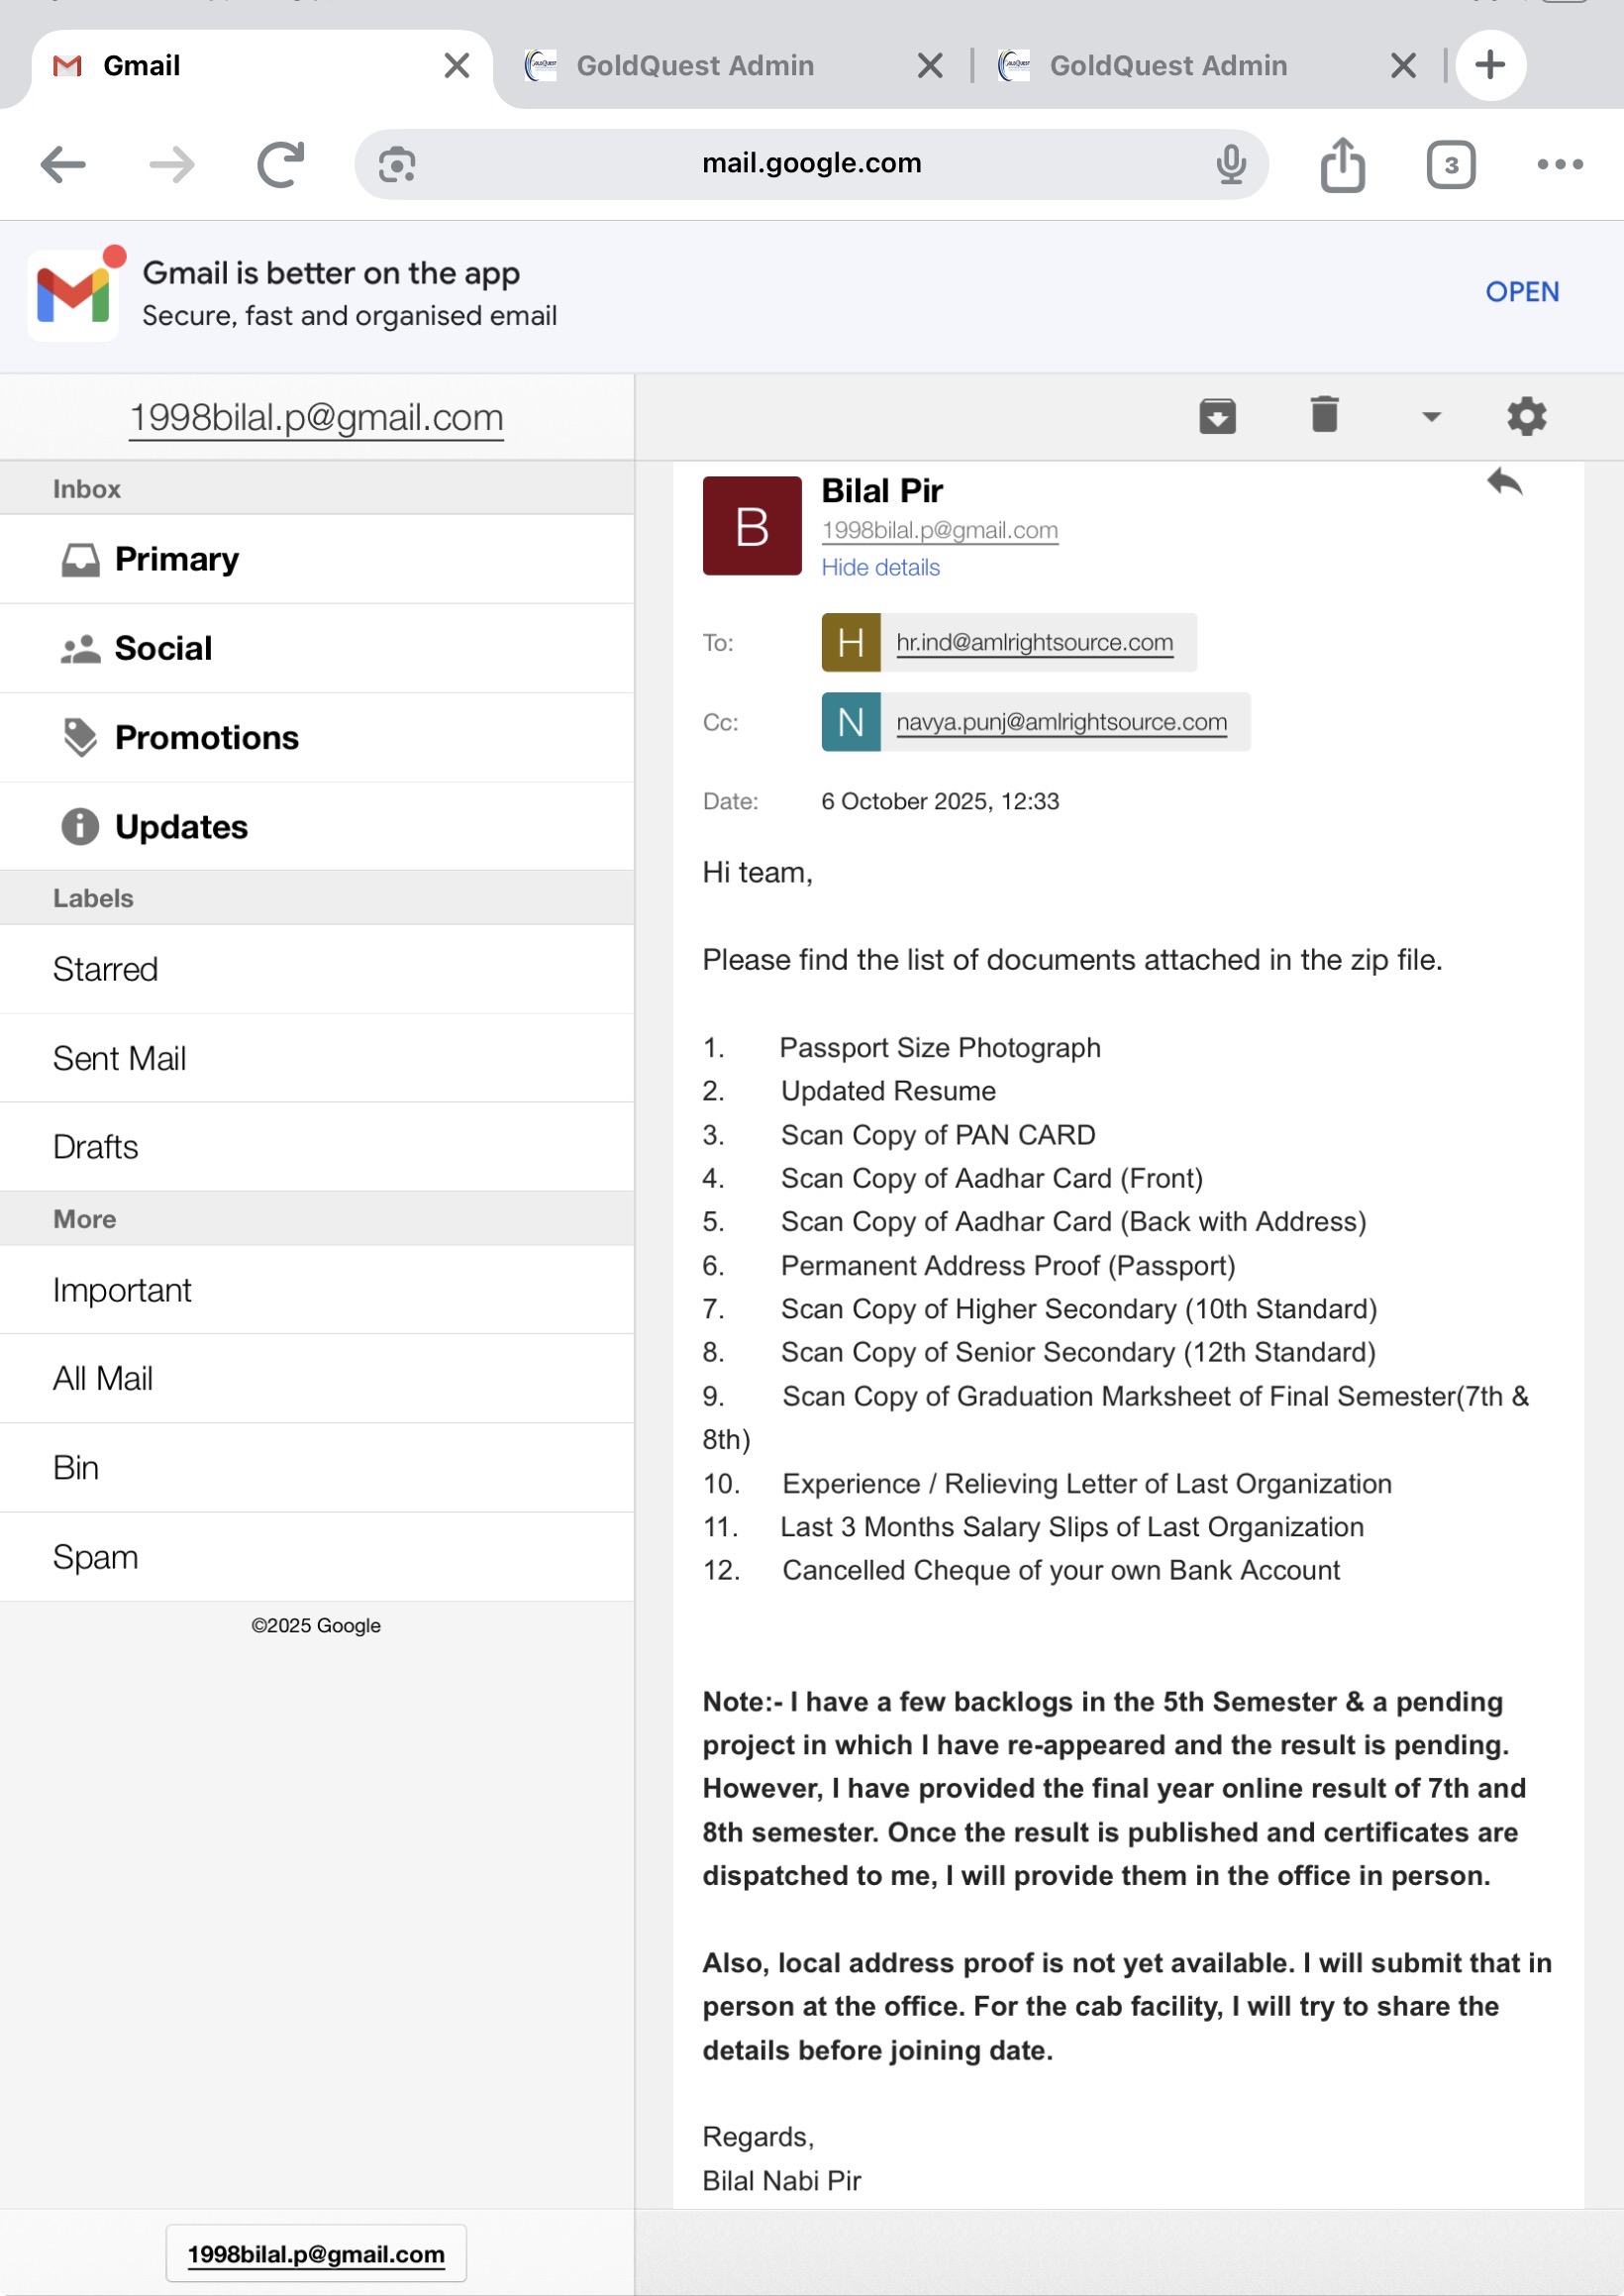Open the Promotions inbox category
1624x2296 pixels.
[206, 738]
